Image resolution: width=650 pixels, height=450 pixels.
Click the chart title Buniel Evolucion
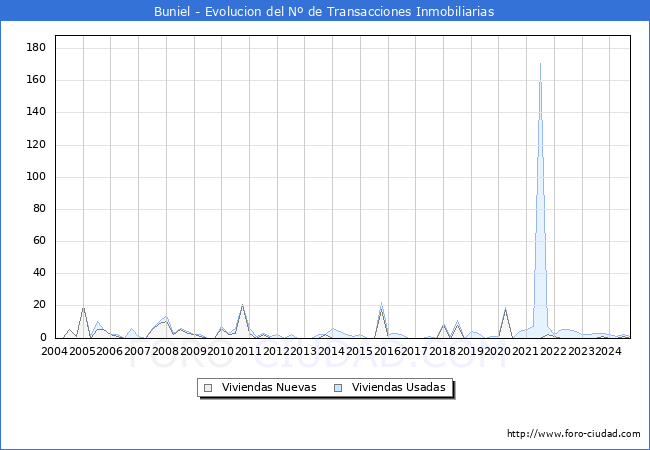tap(324, 11)
